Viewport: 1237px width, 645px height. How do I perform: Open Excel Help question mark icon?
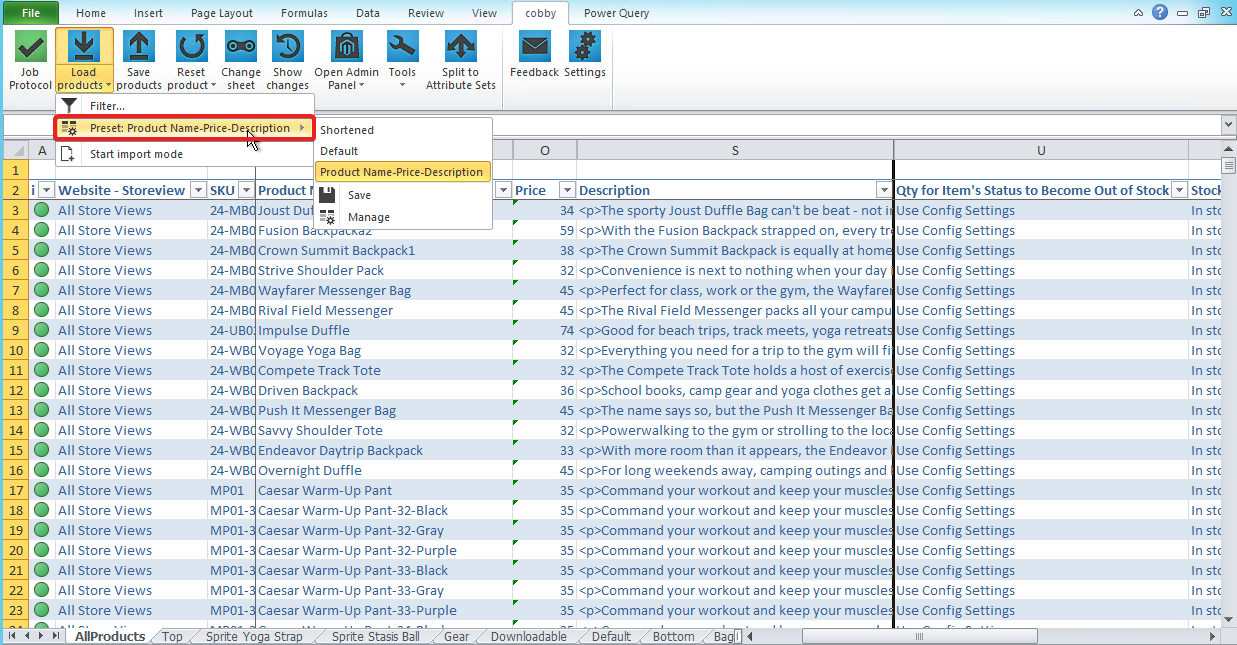(x=1160, y=12)
